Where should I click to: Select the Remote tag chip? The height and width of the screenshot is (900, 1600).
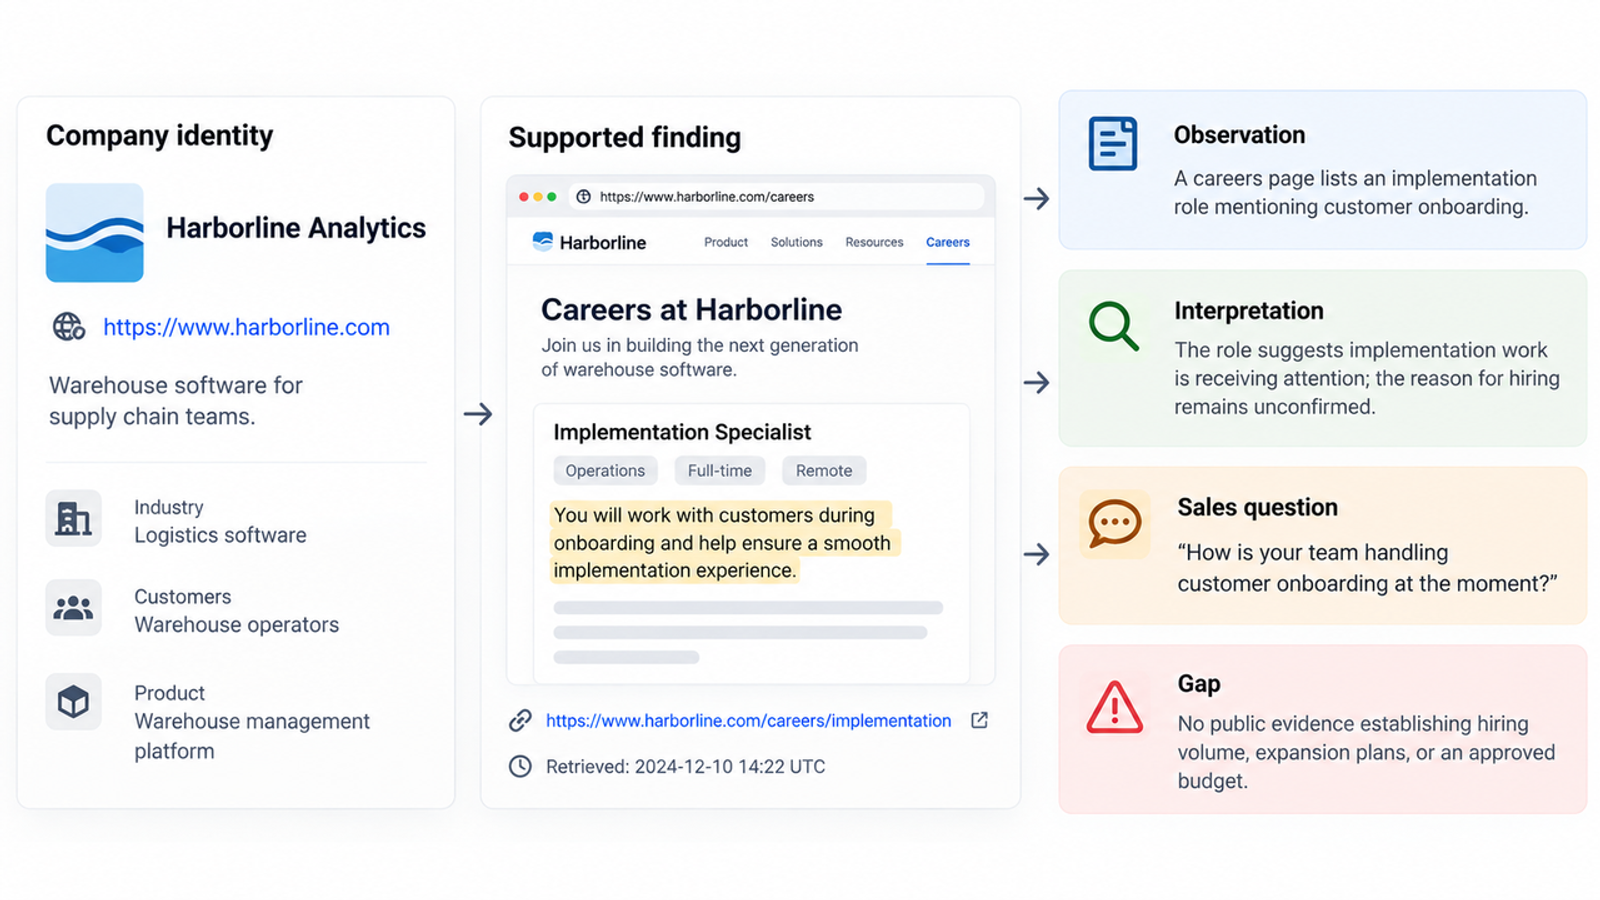(824, 470)
